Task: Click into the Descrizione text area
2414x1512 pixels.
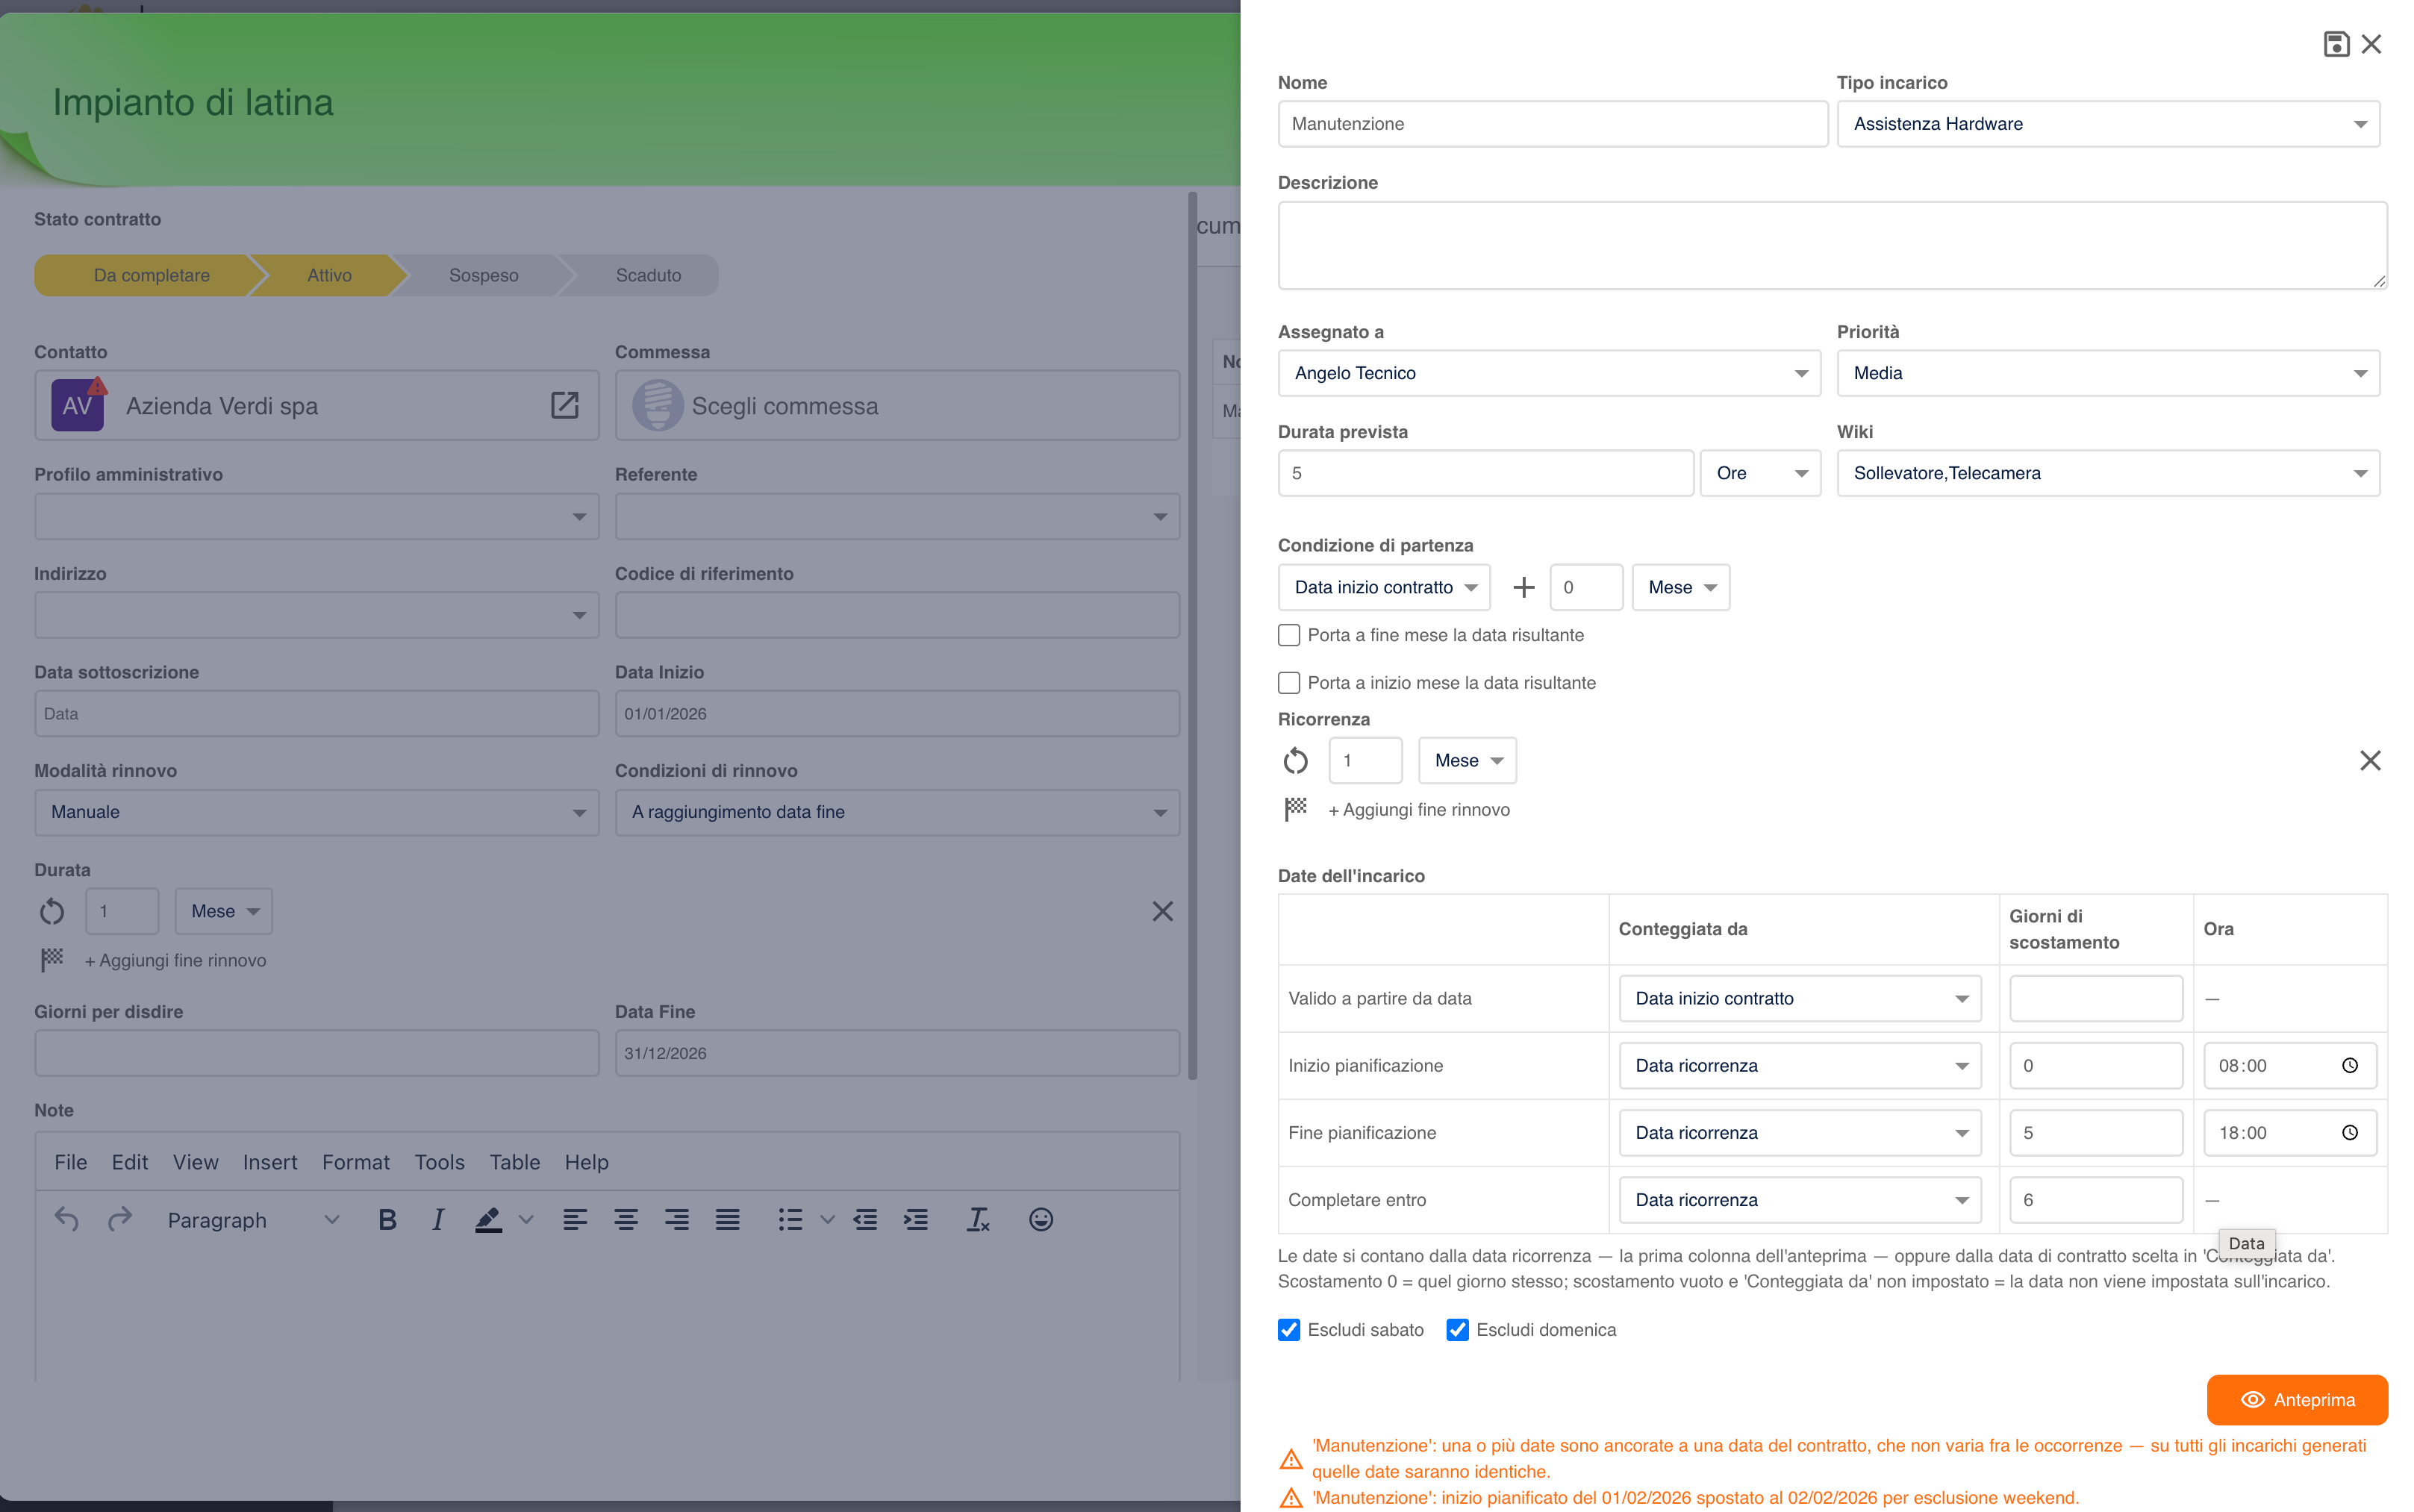Action: tap(1832, 246)
